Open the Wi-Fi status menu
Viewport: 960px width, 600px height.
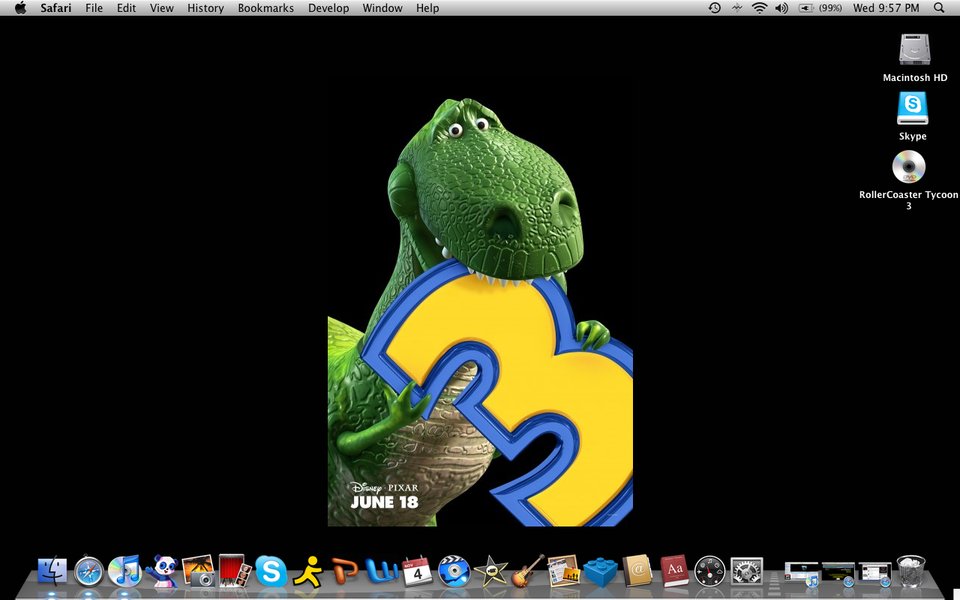tap(760, 8)
